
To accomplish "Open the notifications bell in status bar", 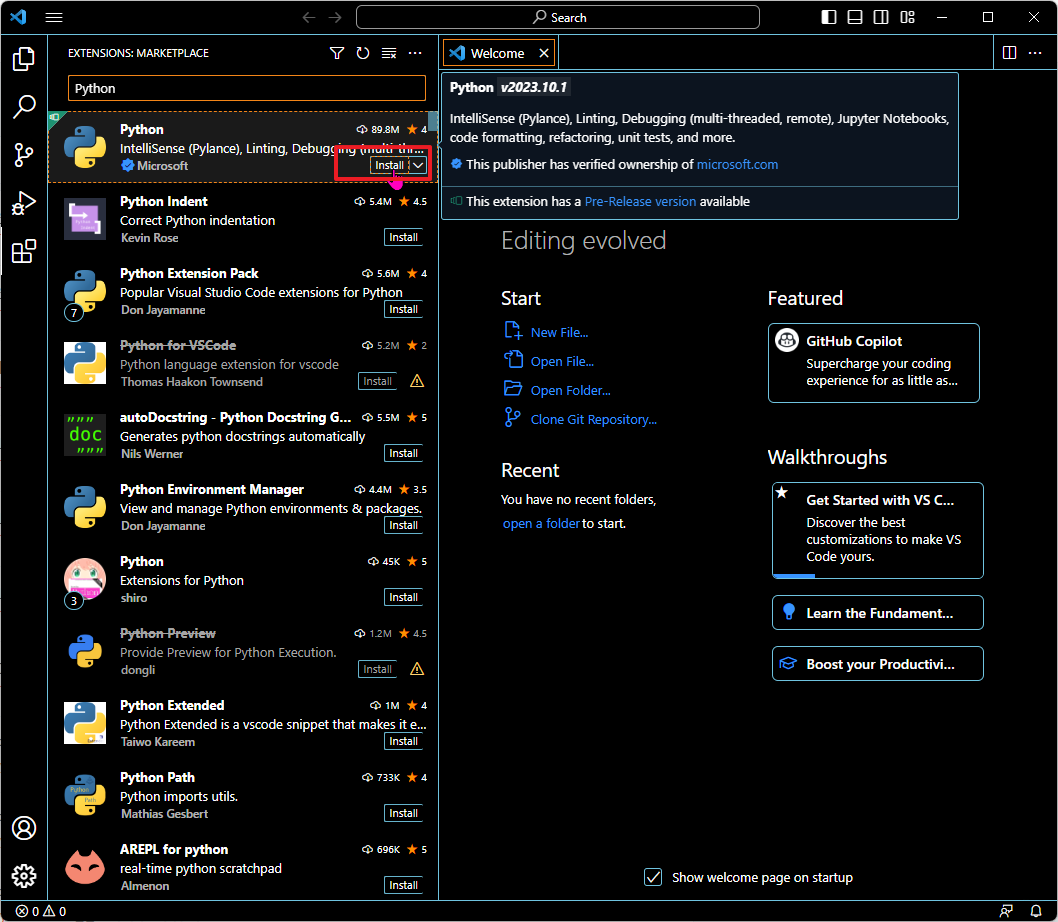I will tap(1036, 911).
